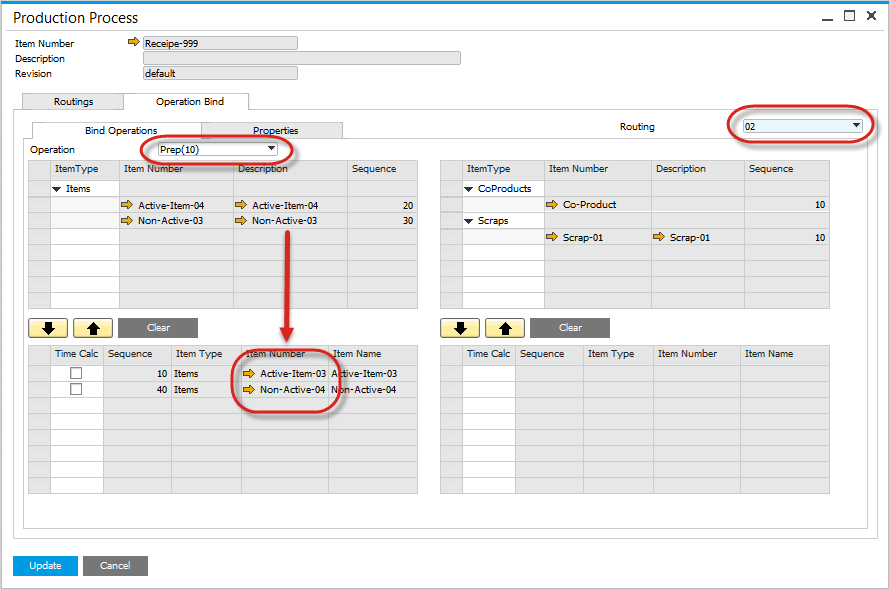The width and height of the screenshot is (890, 590).
Task: Open Co-Product via its link arrow
Action: click(552, 205)
